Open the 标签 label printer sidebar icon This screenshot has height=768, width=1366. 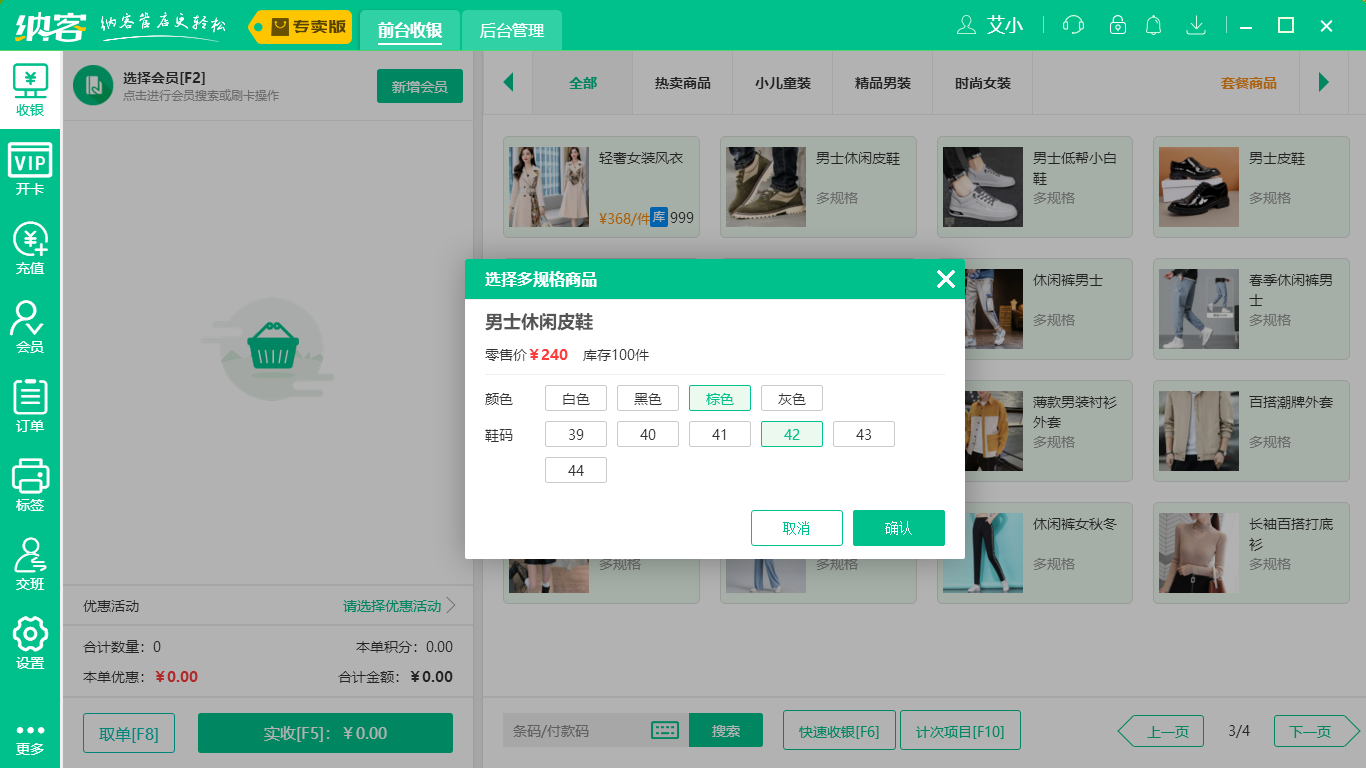tap(30, 486)
